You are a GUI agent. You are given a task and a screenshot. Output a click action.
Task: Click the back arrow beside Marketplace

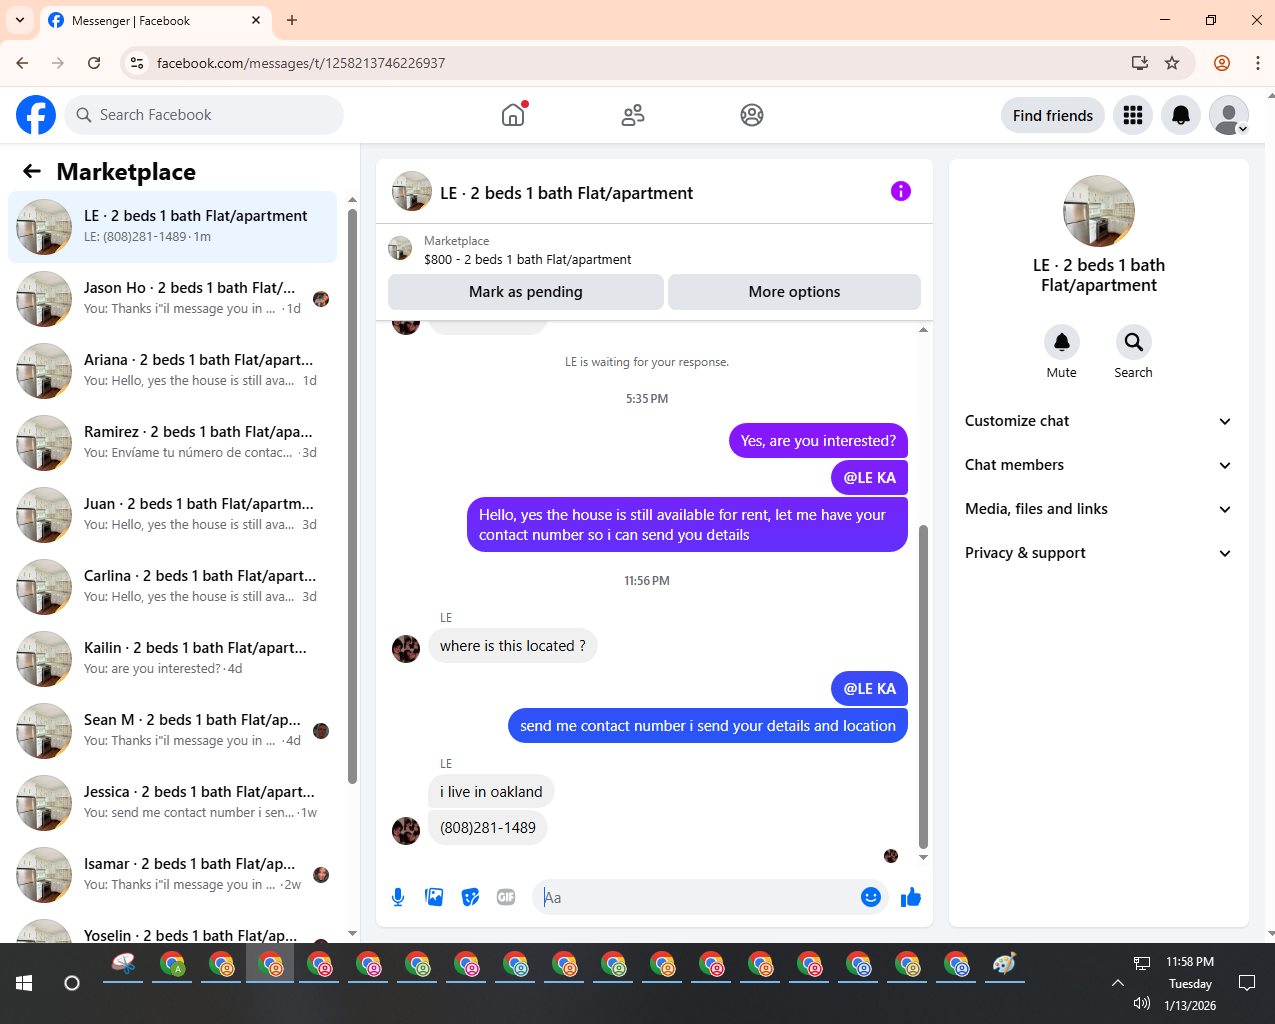[x=32, y=171]
